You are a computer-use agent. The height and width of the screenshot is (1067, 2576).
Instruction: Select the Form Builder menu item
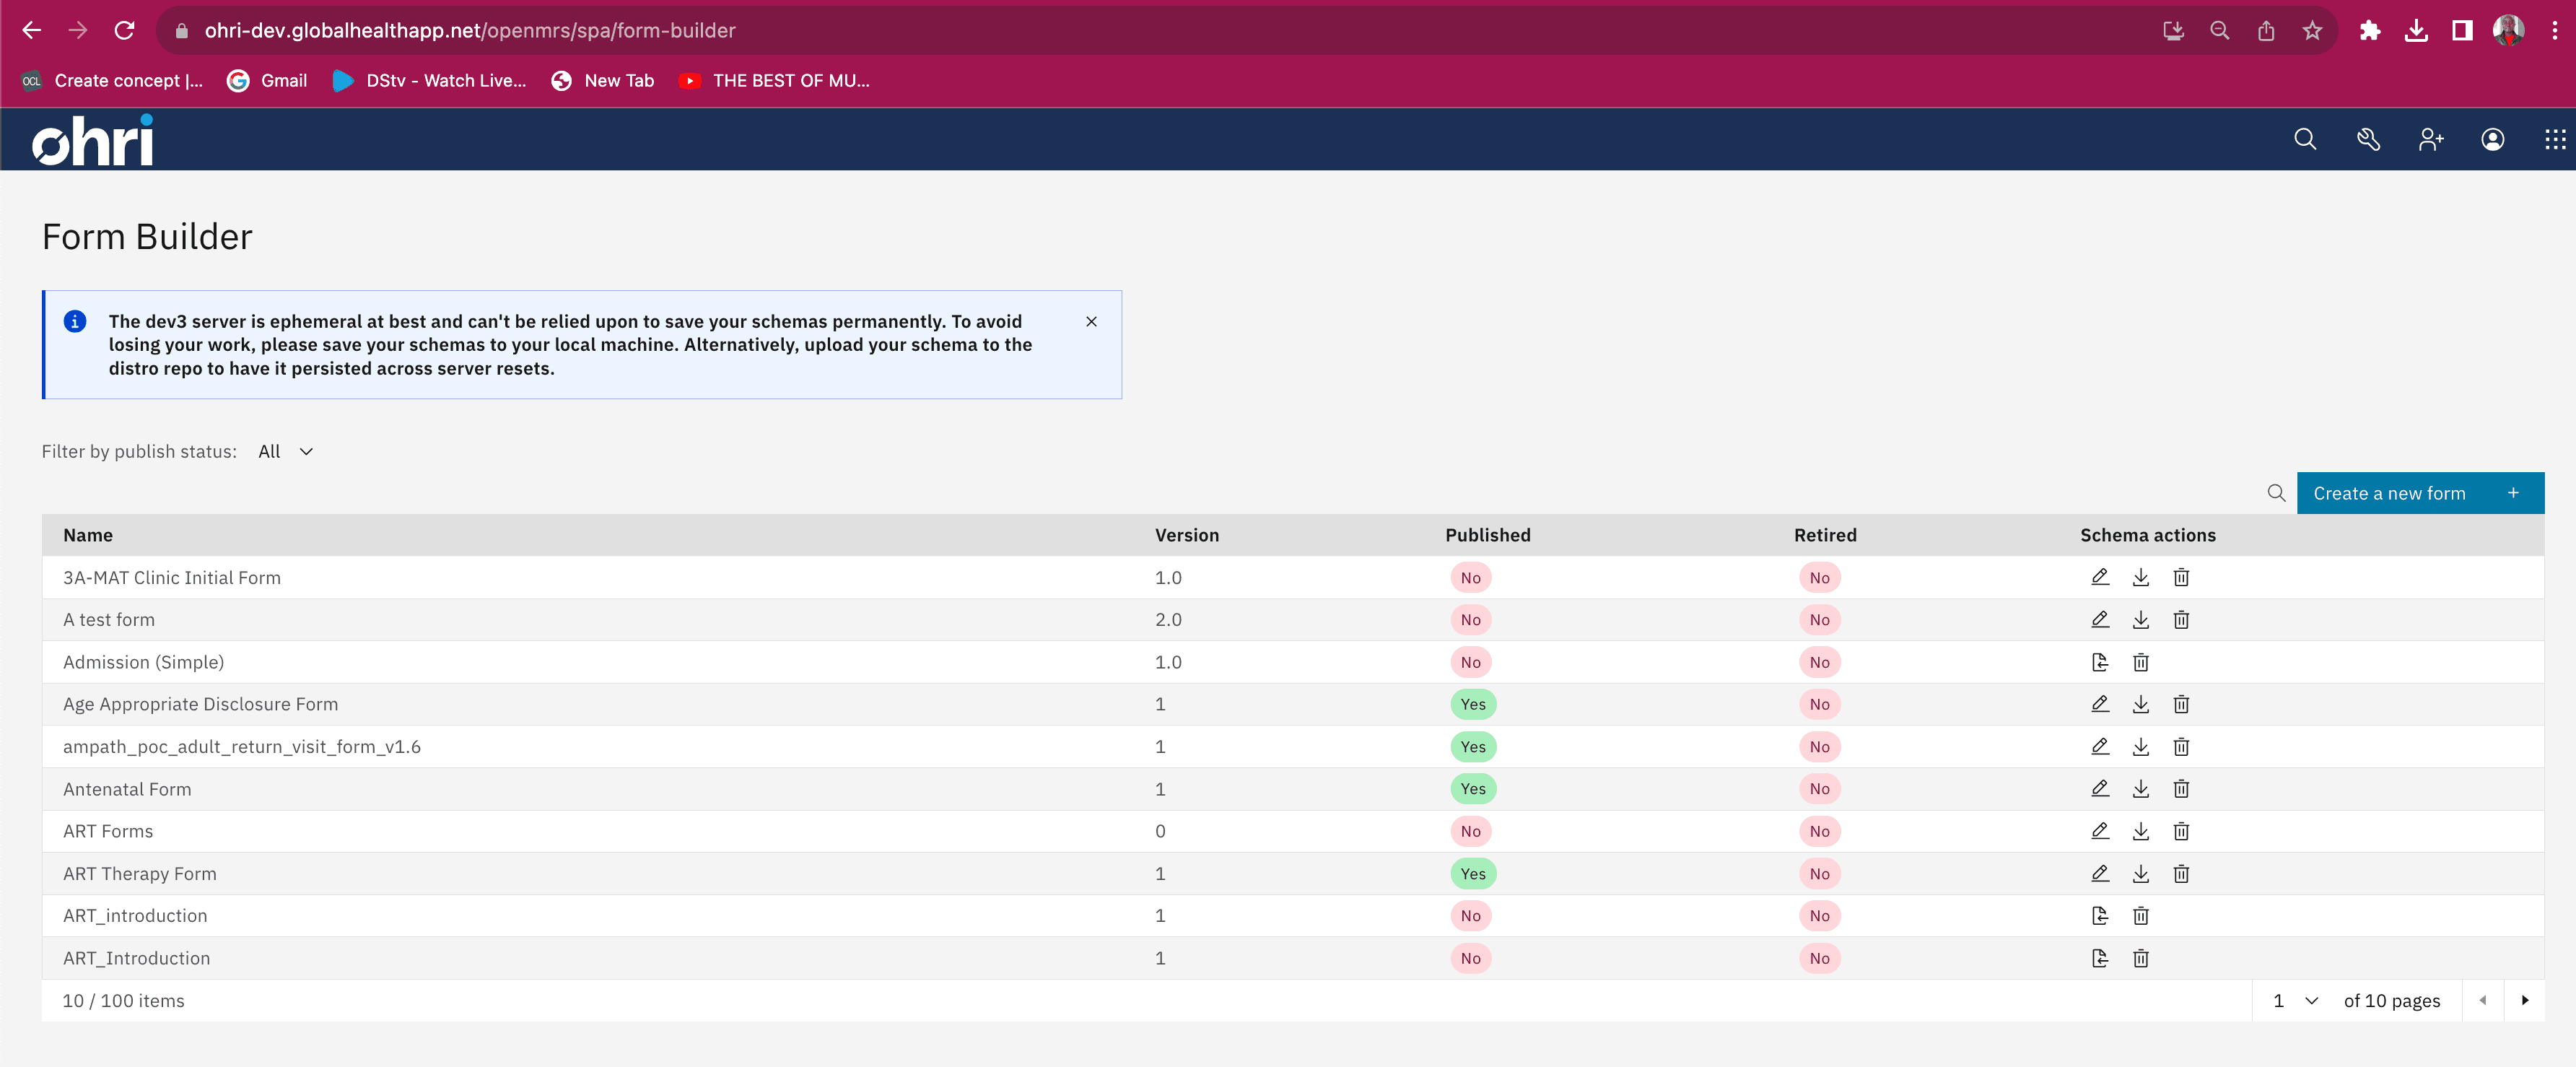148,235
